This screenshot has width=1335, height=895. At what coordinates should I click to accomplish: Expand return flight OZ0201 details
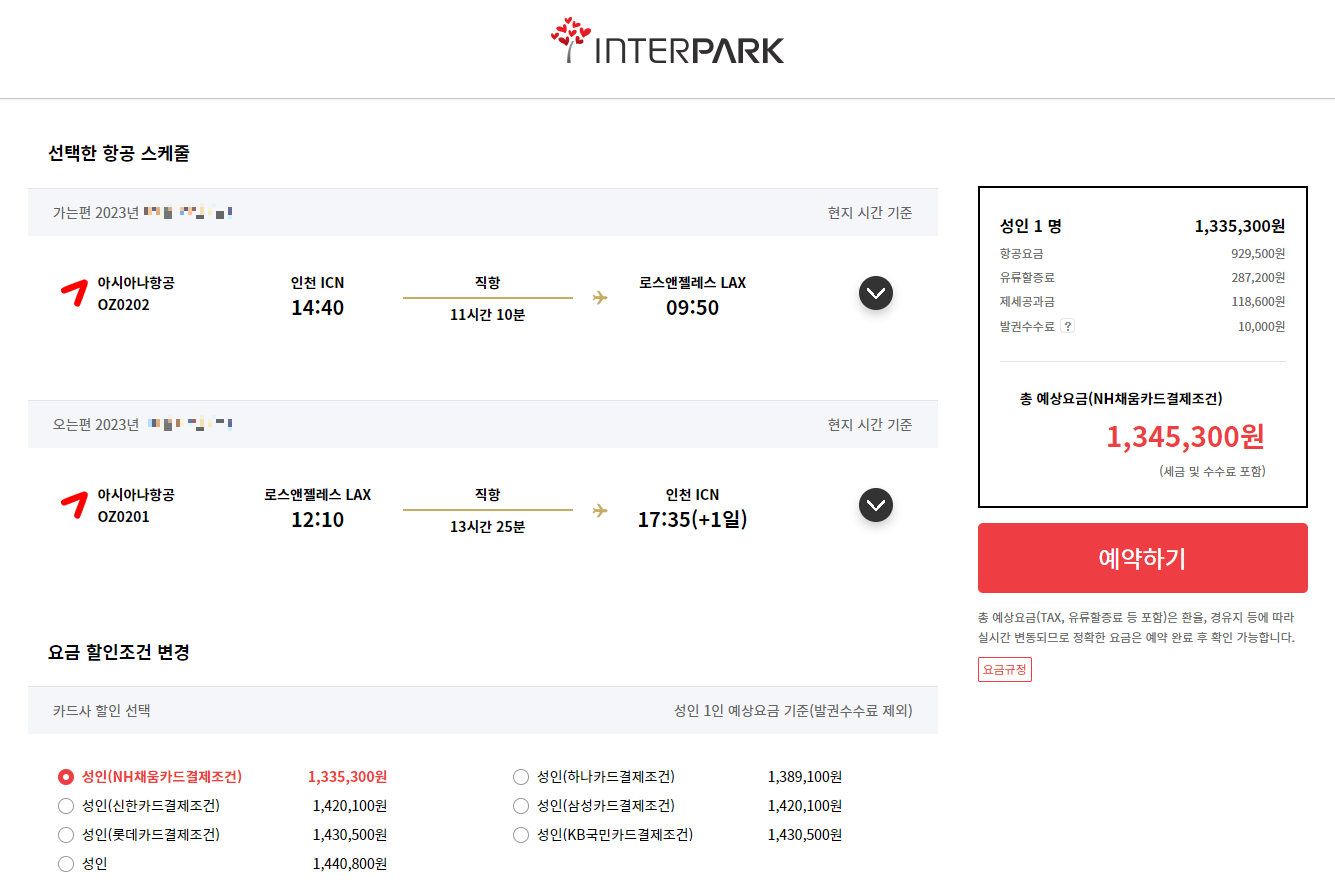[x=876, y=505]
